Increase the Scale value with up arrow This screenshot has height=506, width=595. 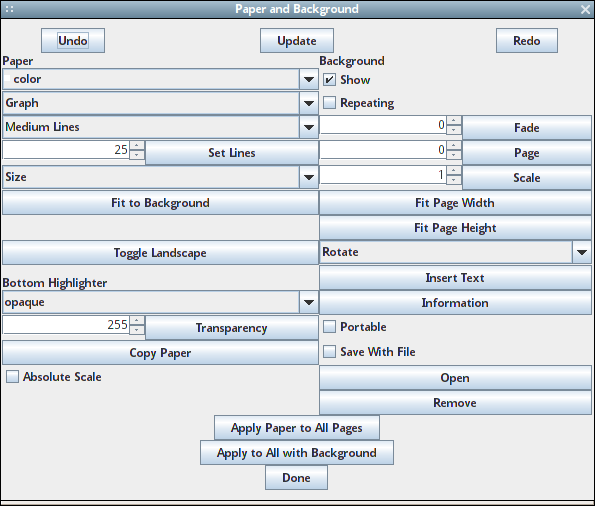(453, 170)
